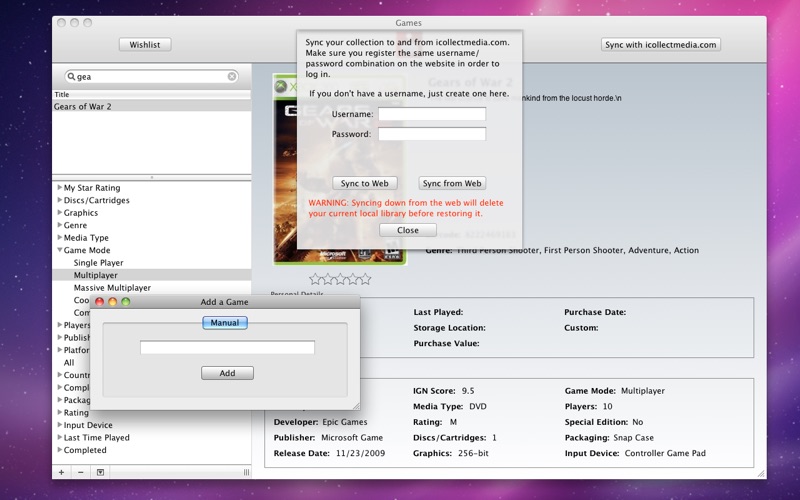Click the Add button in Add a Game

coord(227,373)
